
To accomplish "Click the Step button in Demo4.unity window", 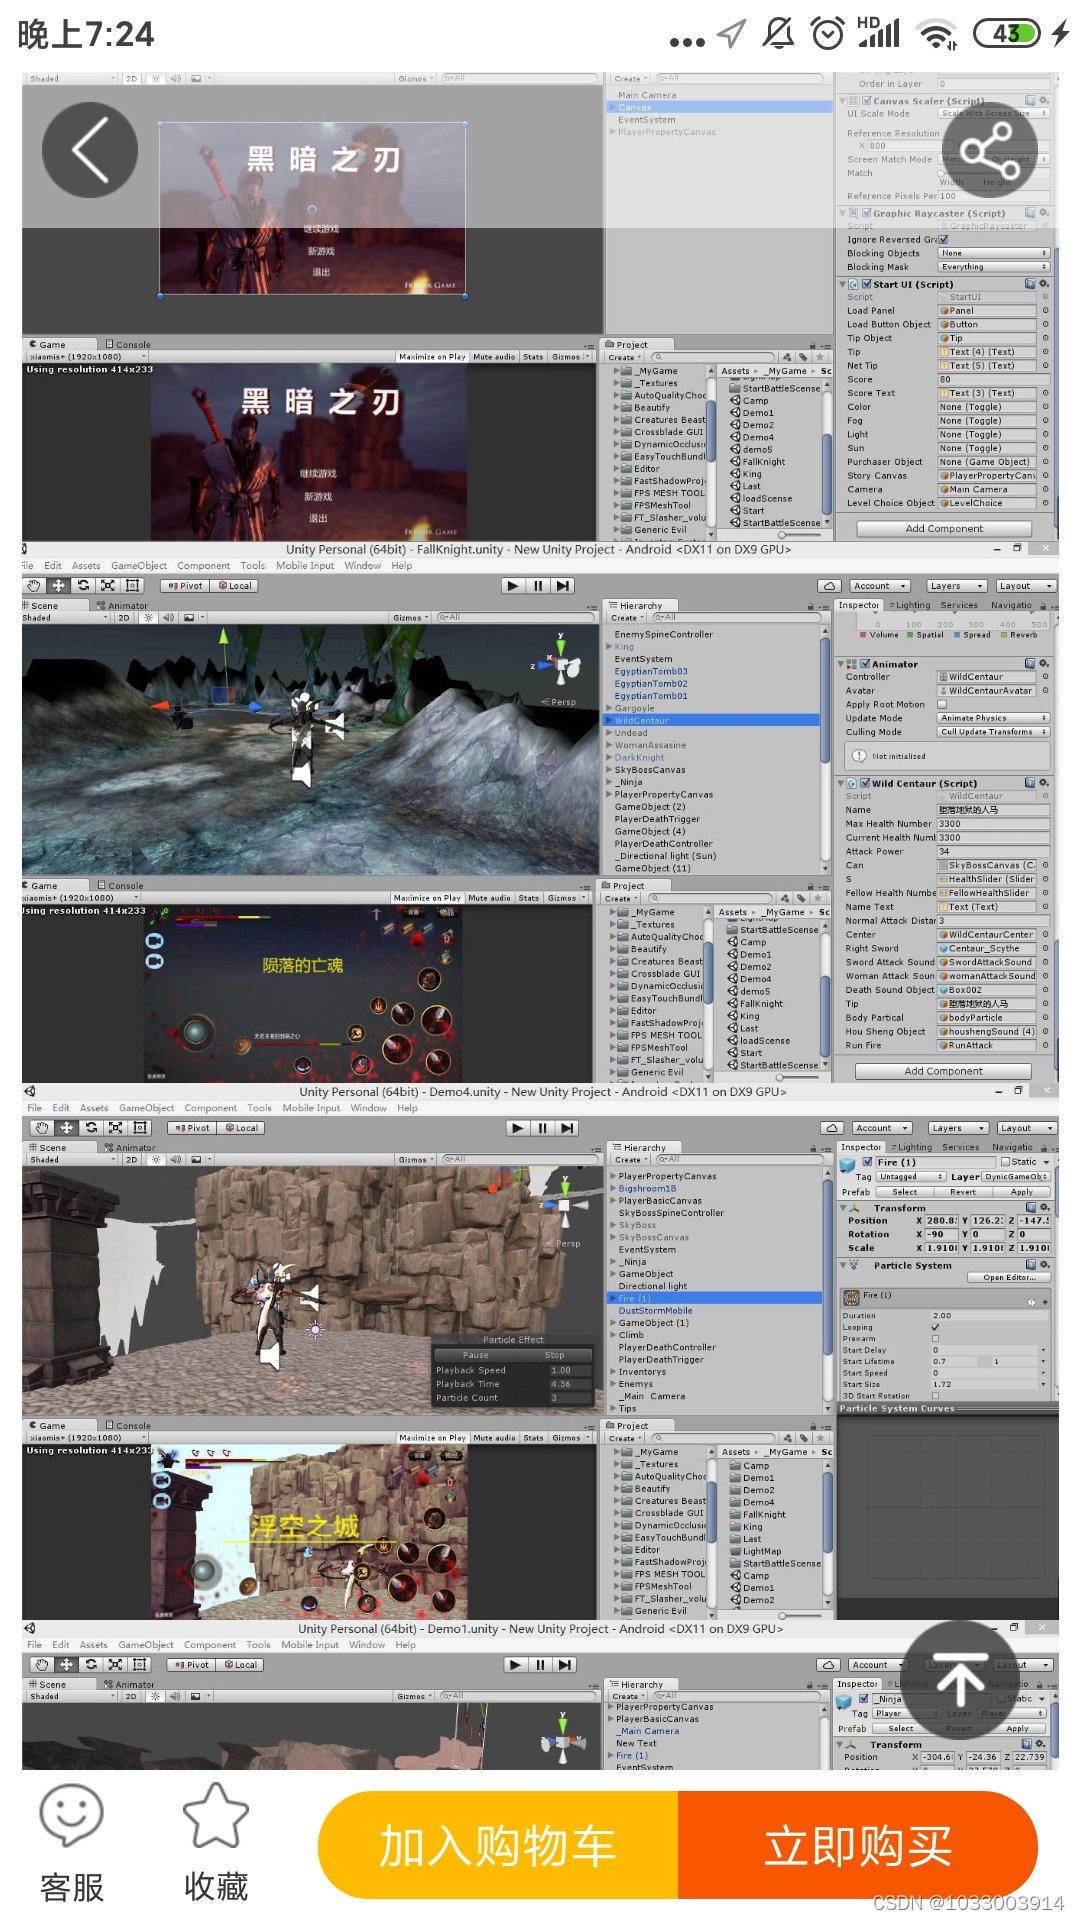I will click(567, 1128).
